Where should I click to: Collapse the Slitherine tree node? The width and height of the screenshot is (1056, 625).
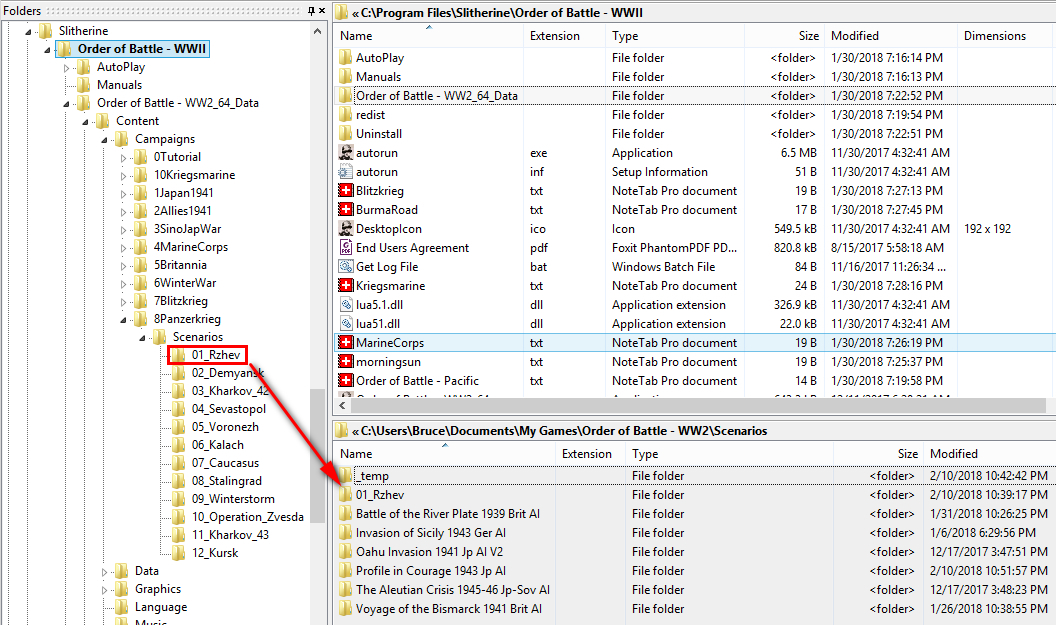pyautogui.click(x=28, y=32)
